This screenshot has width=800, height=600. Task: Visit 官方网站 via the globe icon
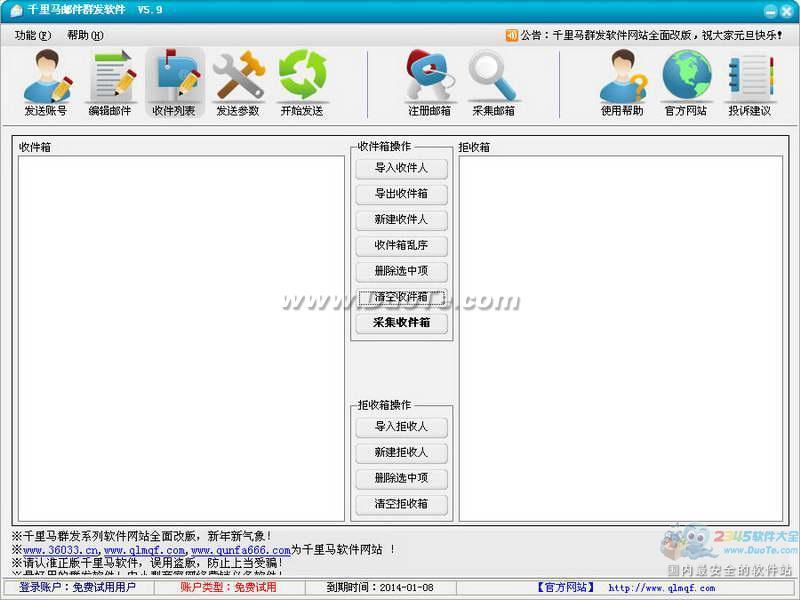(x=686, y=83)
